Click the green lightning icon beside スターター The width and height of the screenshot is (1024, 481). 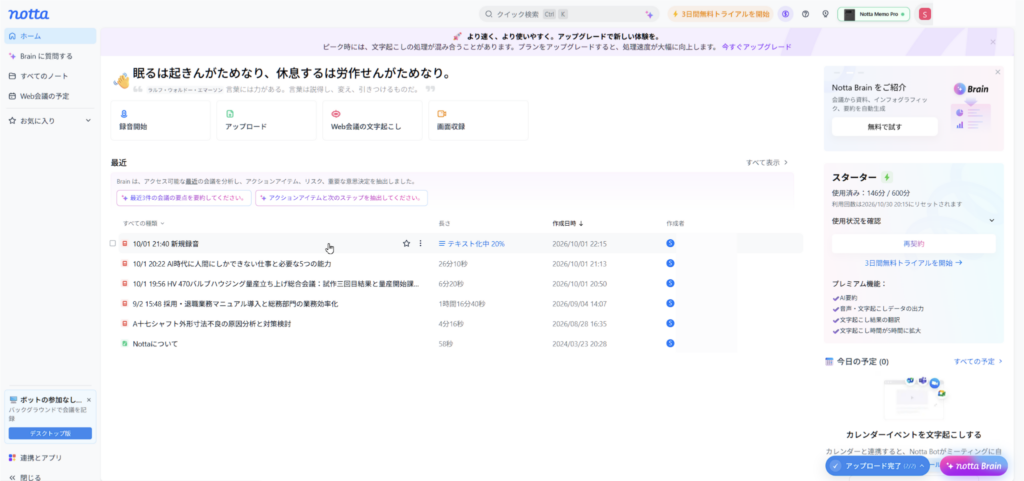pos(886,177)
